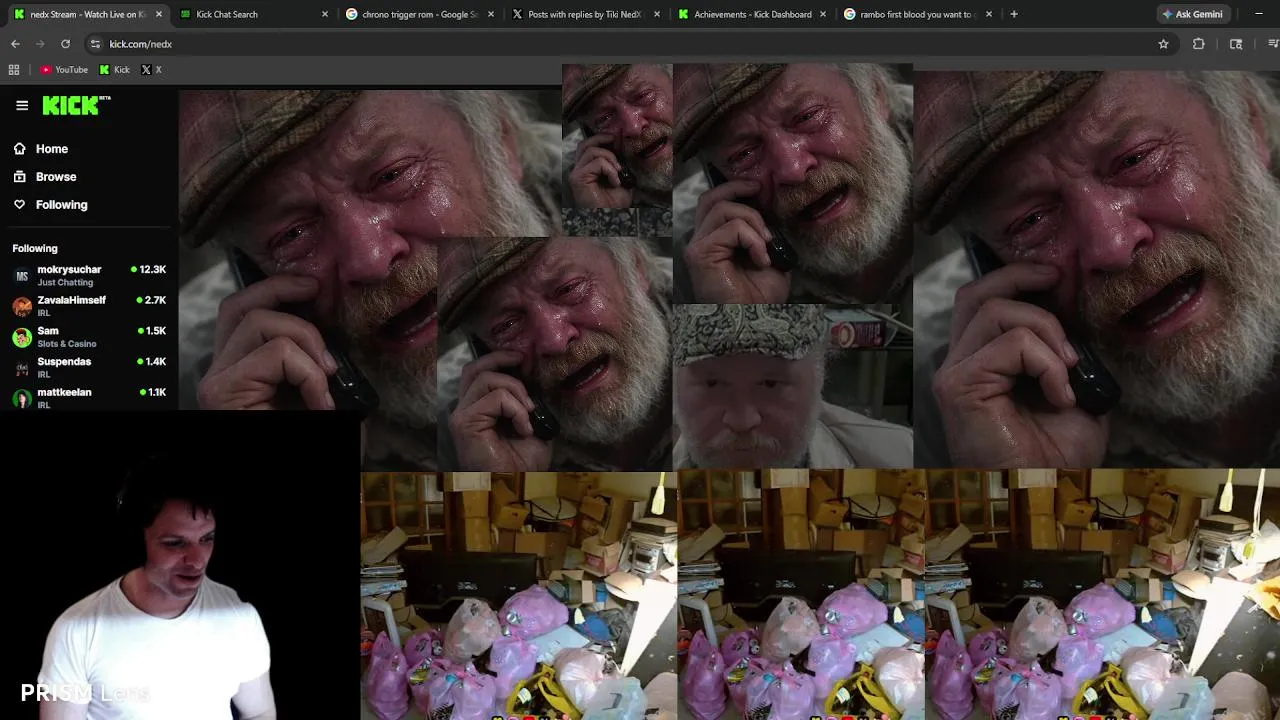Click the 1.4K viewer count for Suspendas
The image size is (1280, 720).
tap(151, 362)
